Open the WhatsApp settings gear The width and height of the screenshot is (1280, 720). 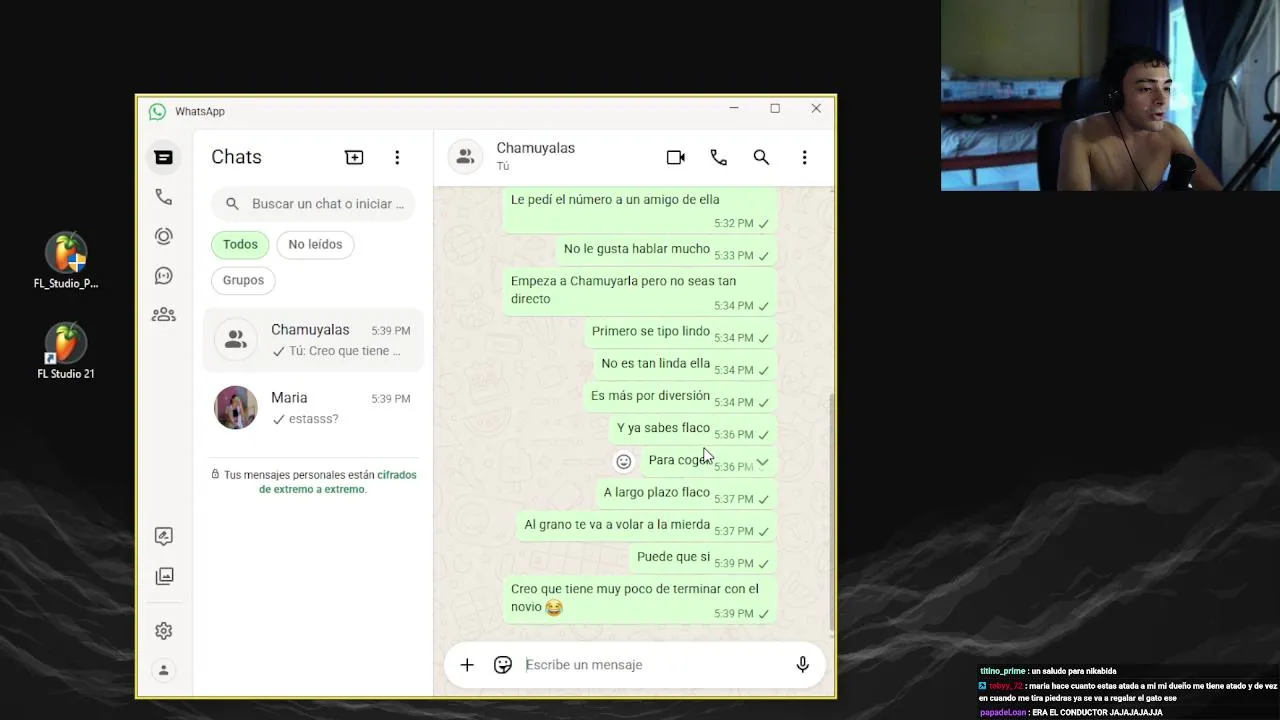(164, 631)
